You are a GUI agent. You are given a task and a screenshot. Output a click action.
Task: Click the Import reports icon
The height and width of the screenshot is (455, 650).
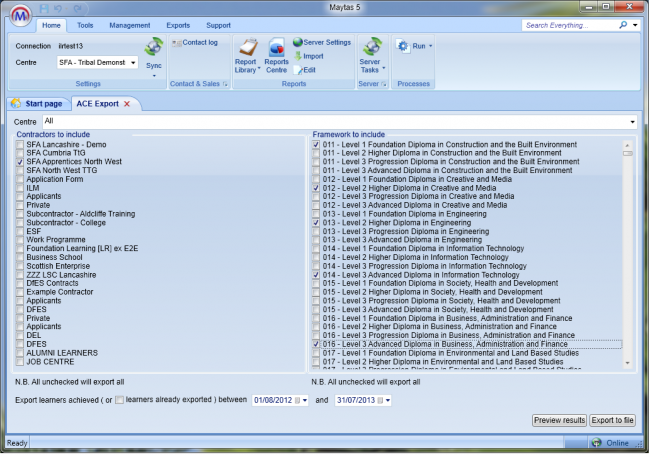(x=308, y=56)
